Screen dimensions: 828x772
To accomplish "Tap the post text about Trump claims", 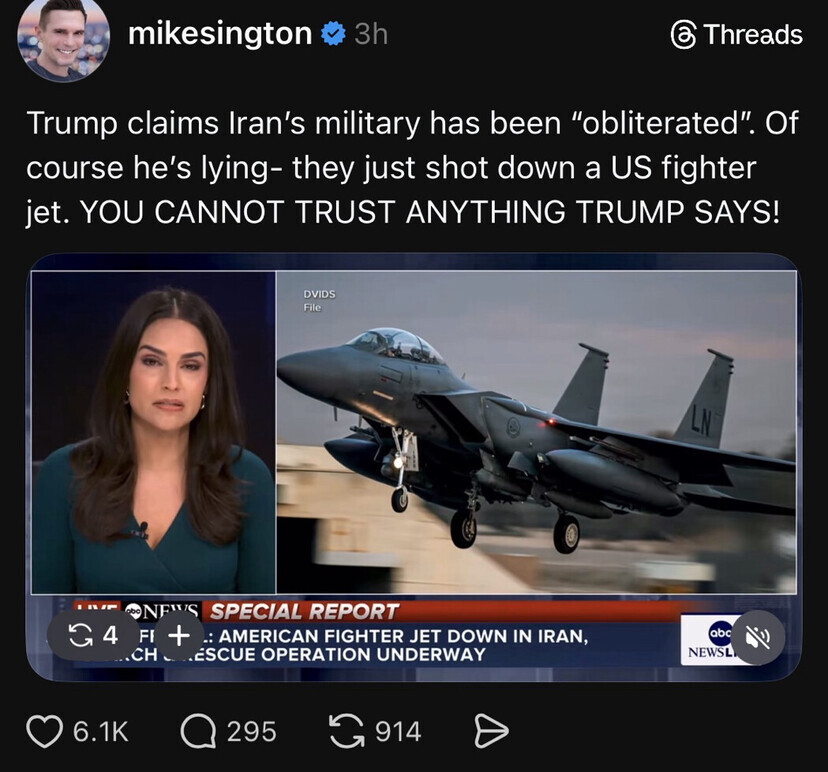I will tap(412, 167).
